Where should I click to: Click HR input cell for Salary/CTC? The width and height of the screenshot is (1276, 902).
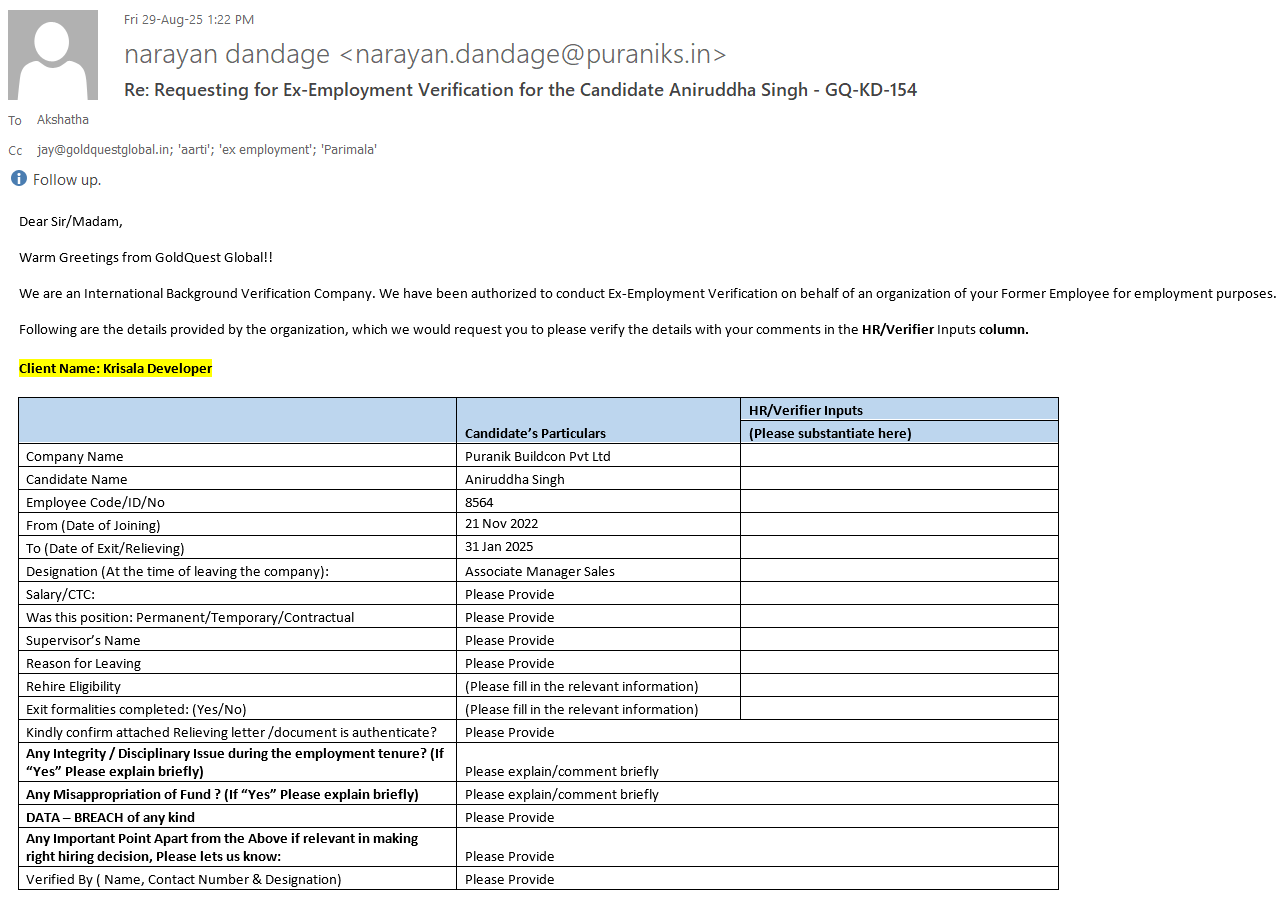(898, 594)
